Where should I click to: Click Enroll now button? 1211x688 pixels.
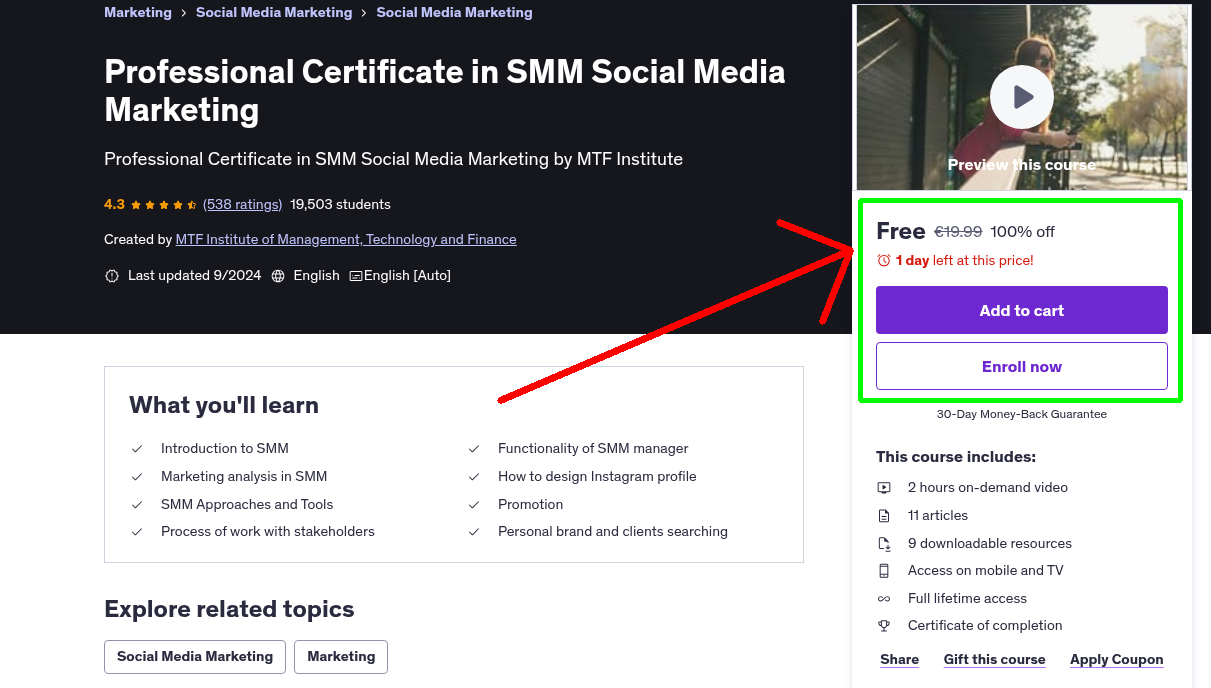tap(1022, 366)
